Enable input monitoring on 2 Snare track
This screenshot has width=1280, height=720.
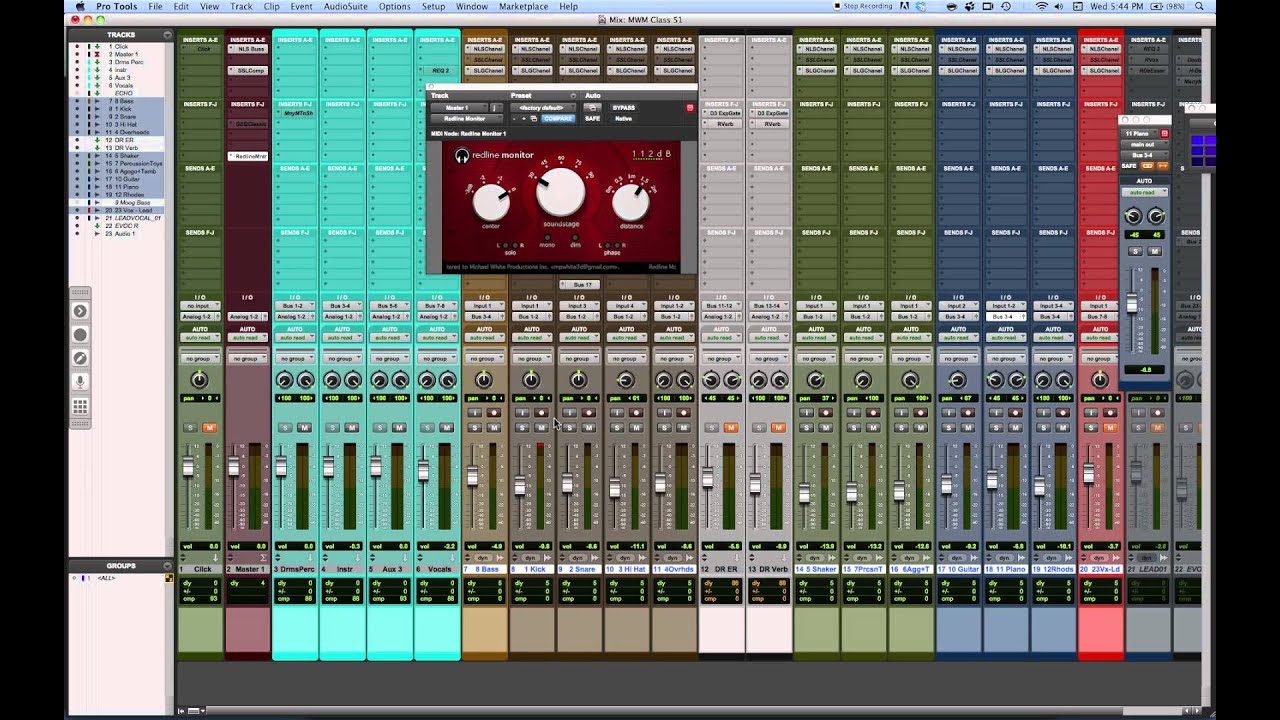pos(570,413)
